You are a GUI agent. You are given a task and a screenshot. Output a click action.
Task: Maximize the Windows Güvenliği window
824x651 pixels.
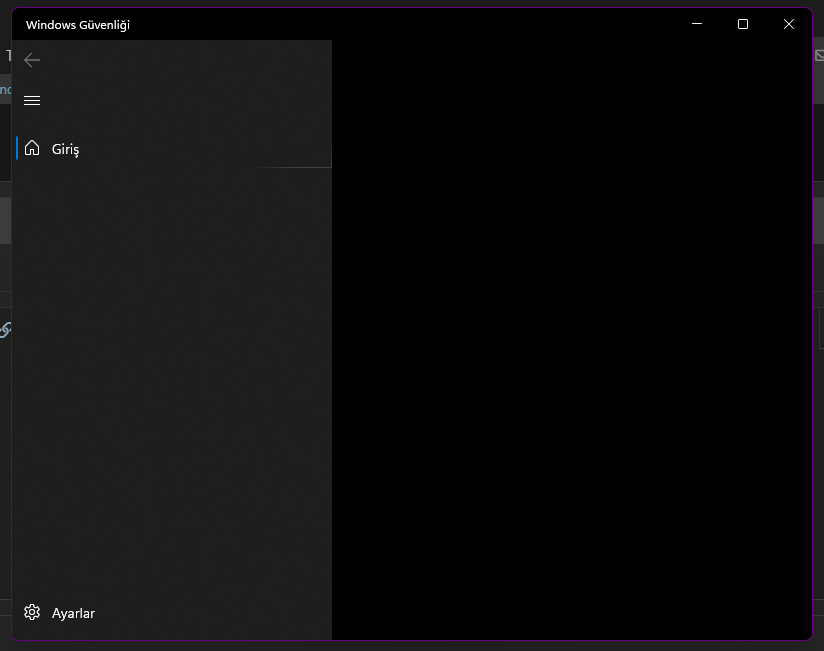(743, 24)
